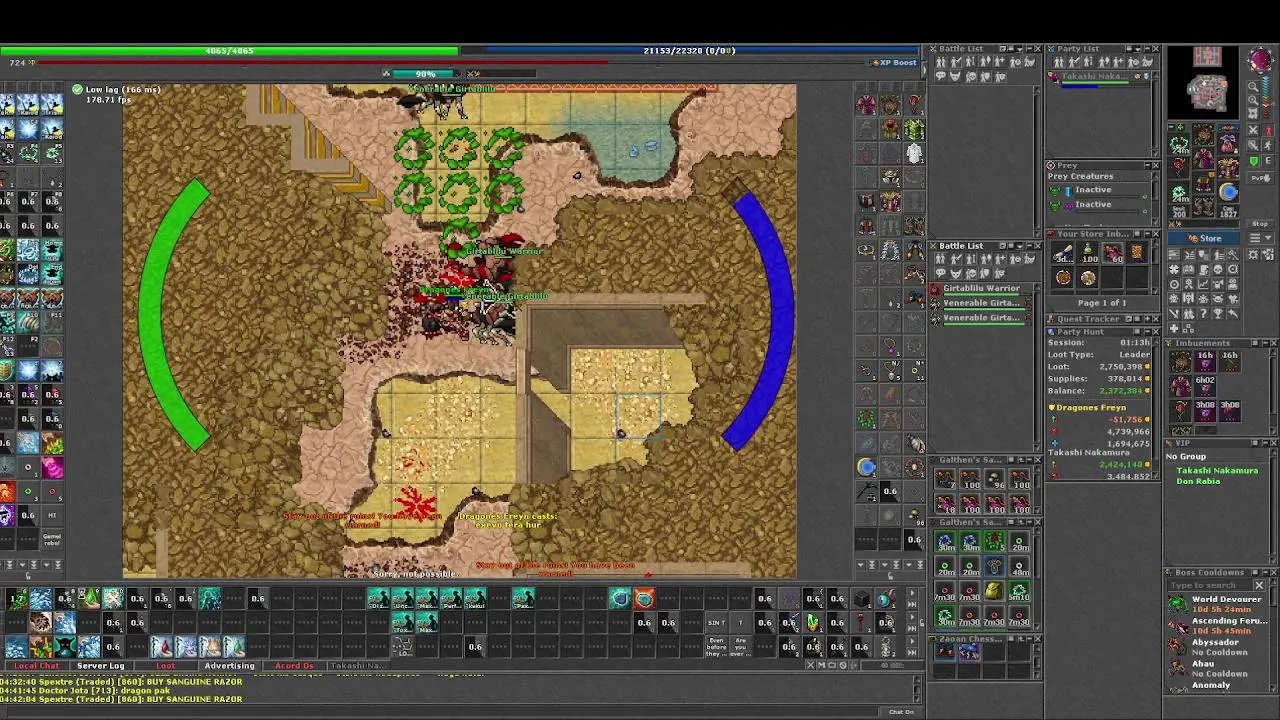Click the Stop button
Image resolution: width=1280 pixels, height=720 pixels.
1260,223
